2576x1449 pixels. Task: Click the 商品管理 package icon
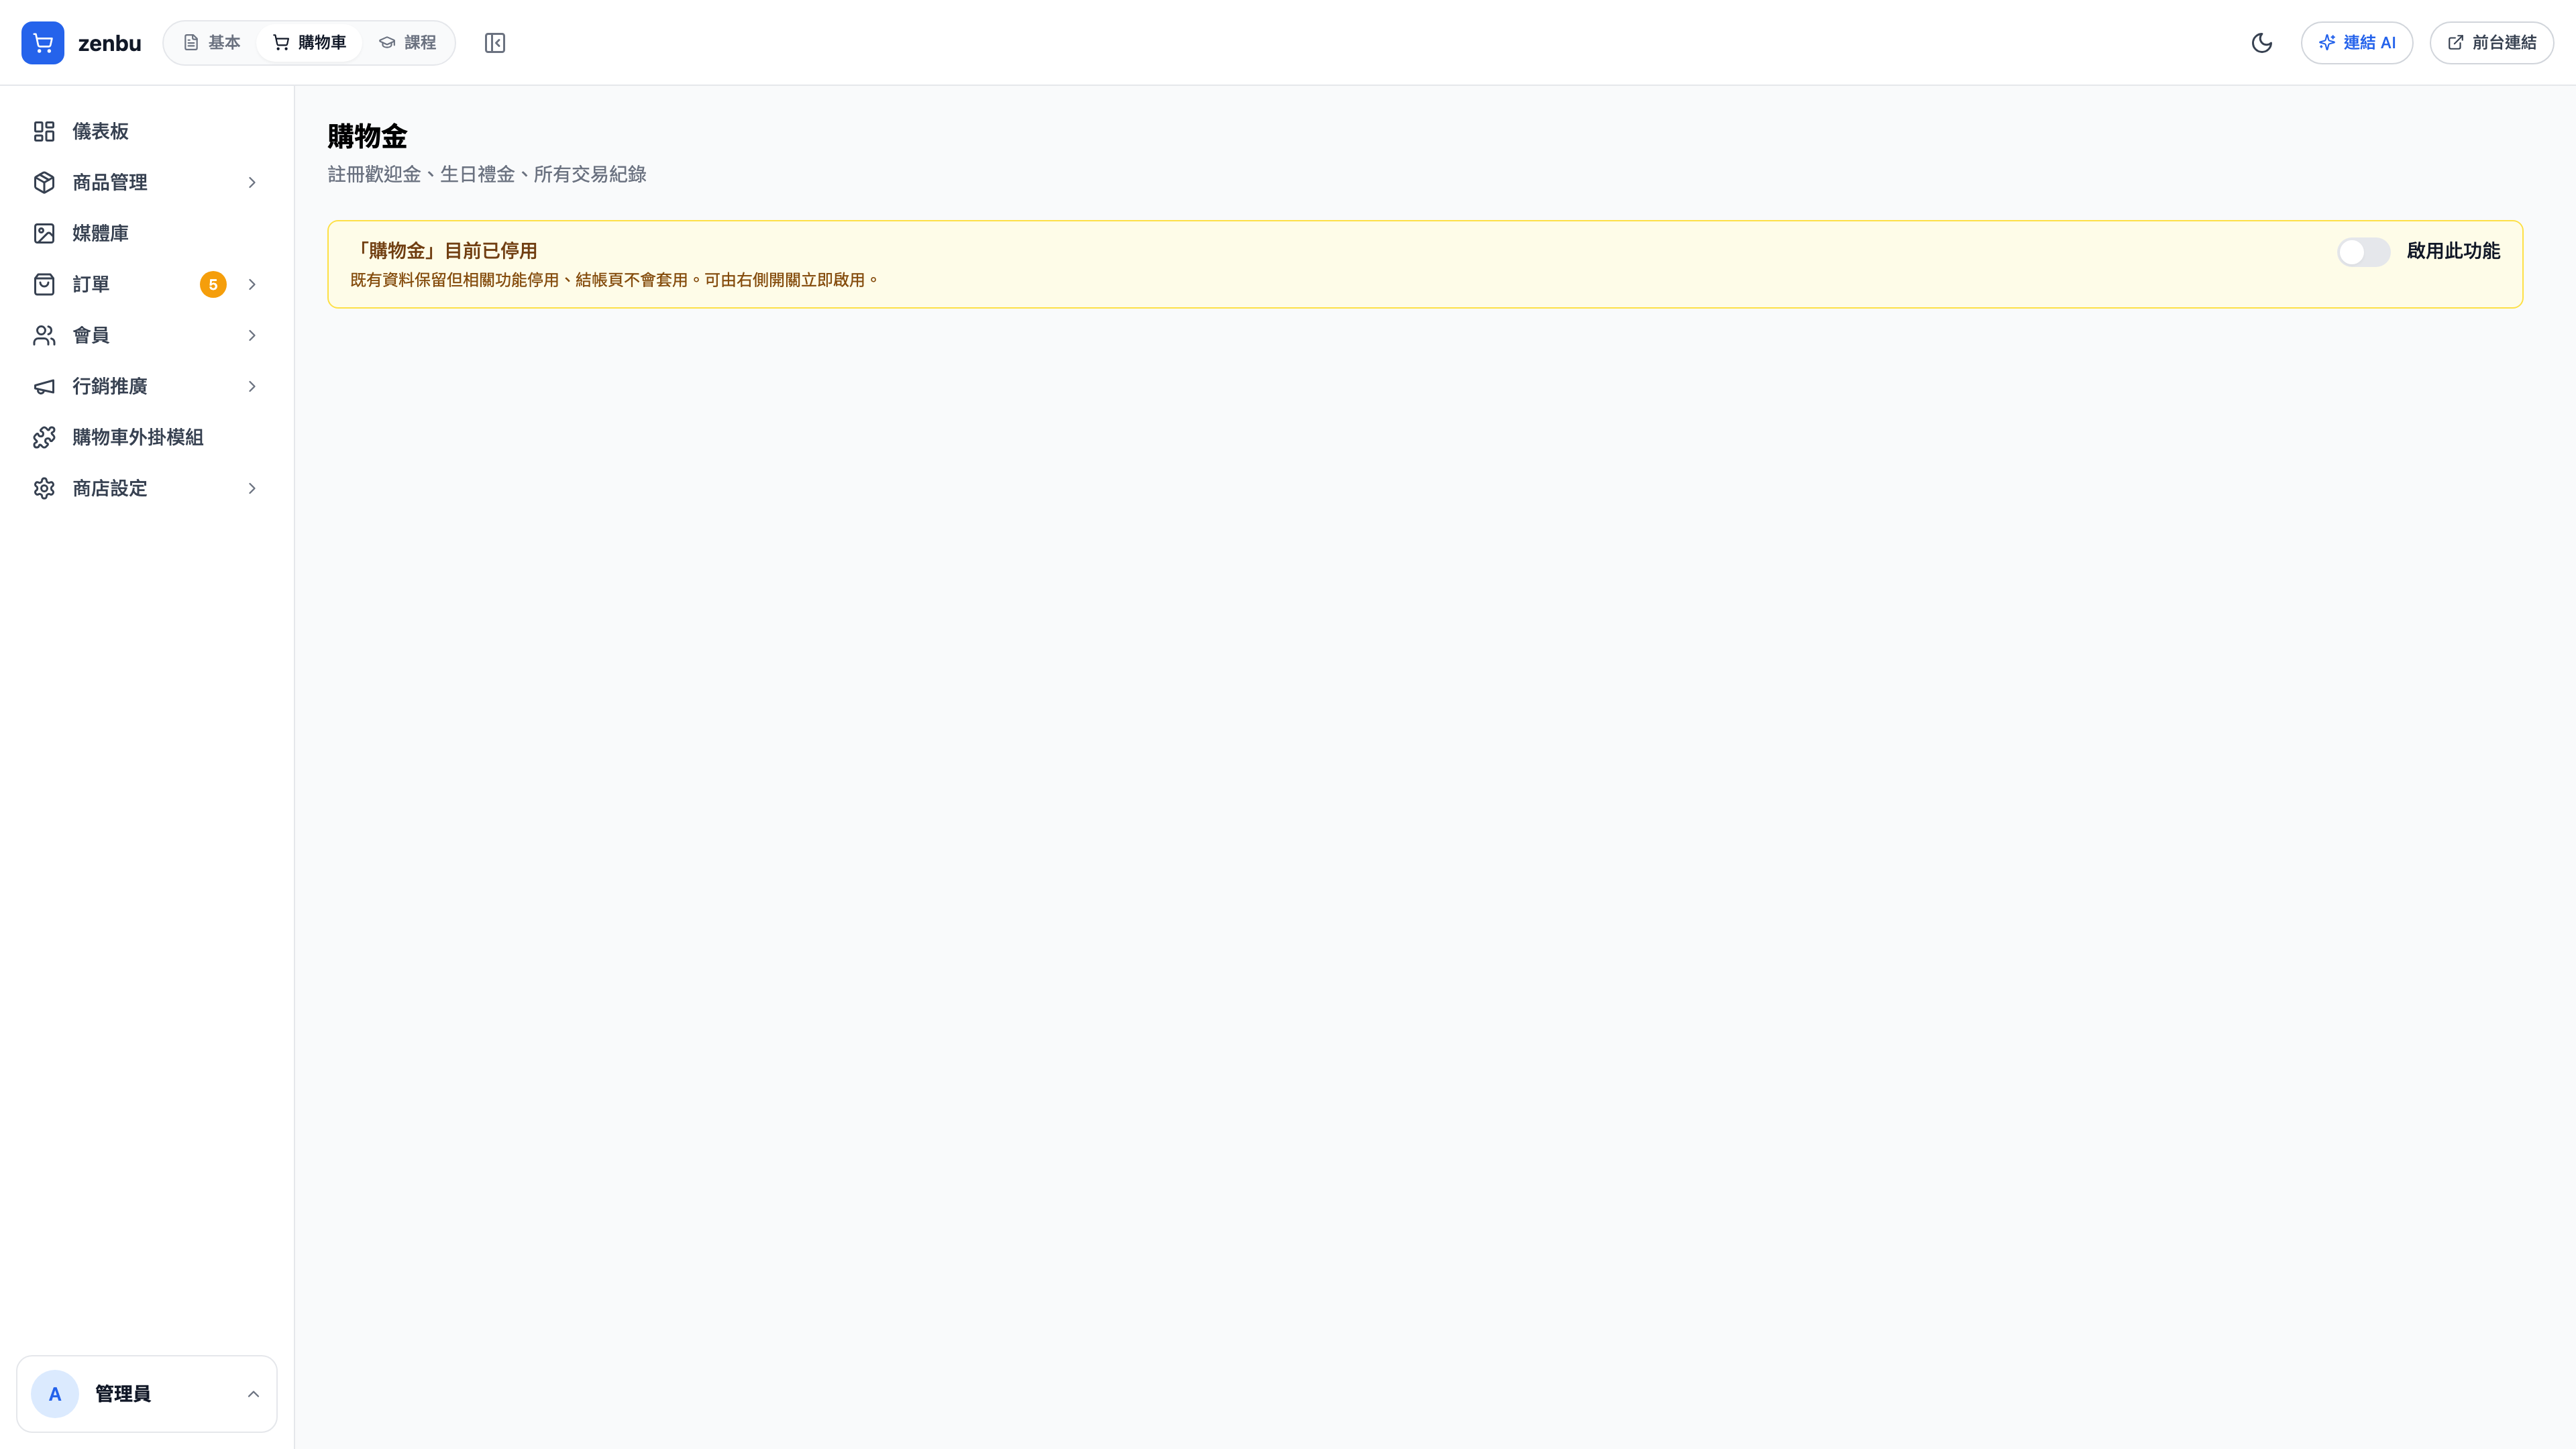44,182
